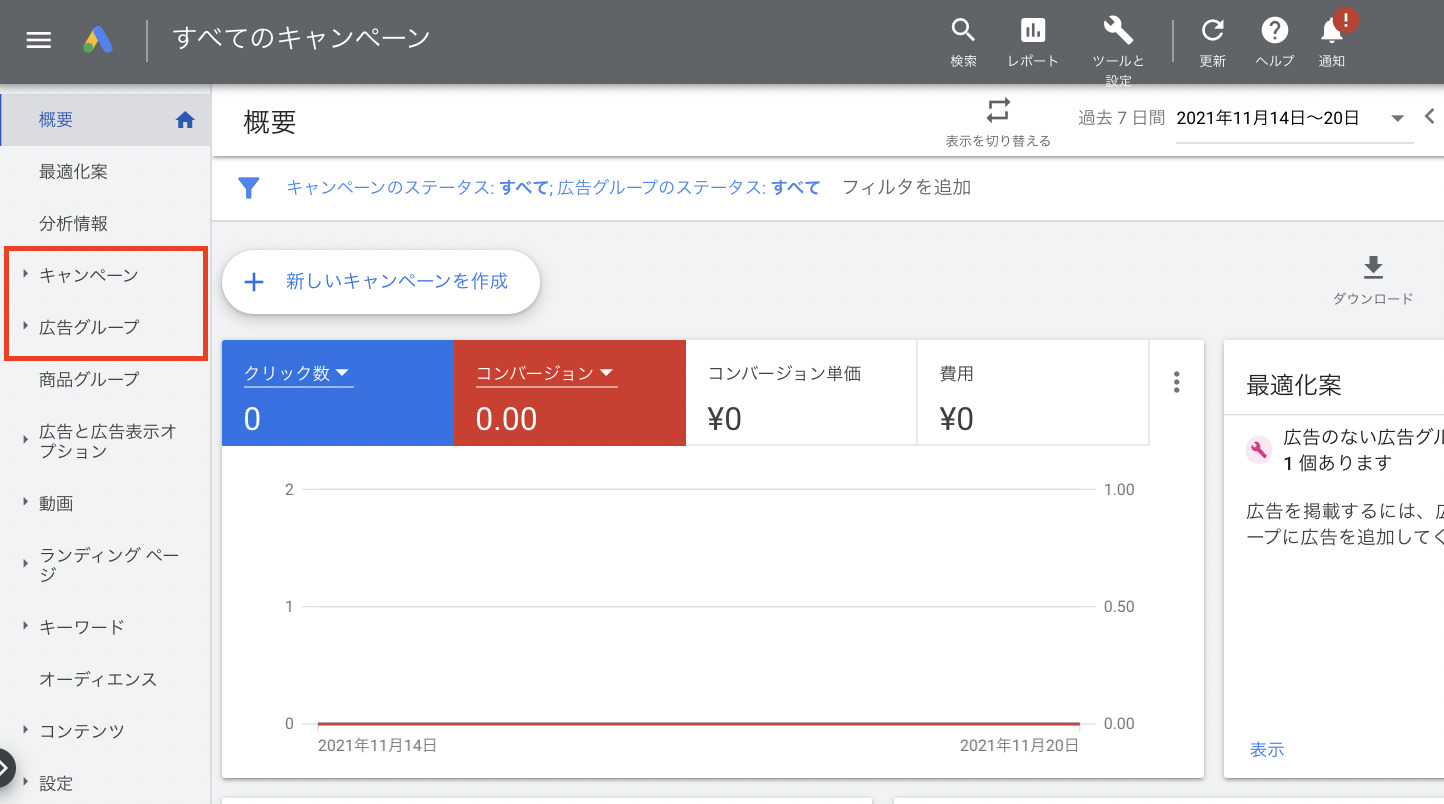This screenshot has width=1444, height=804.
Task: Open the reports (レポート) icon
Action: click(1032, 30)
